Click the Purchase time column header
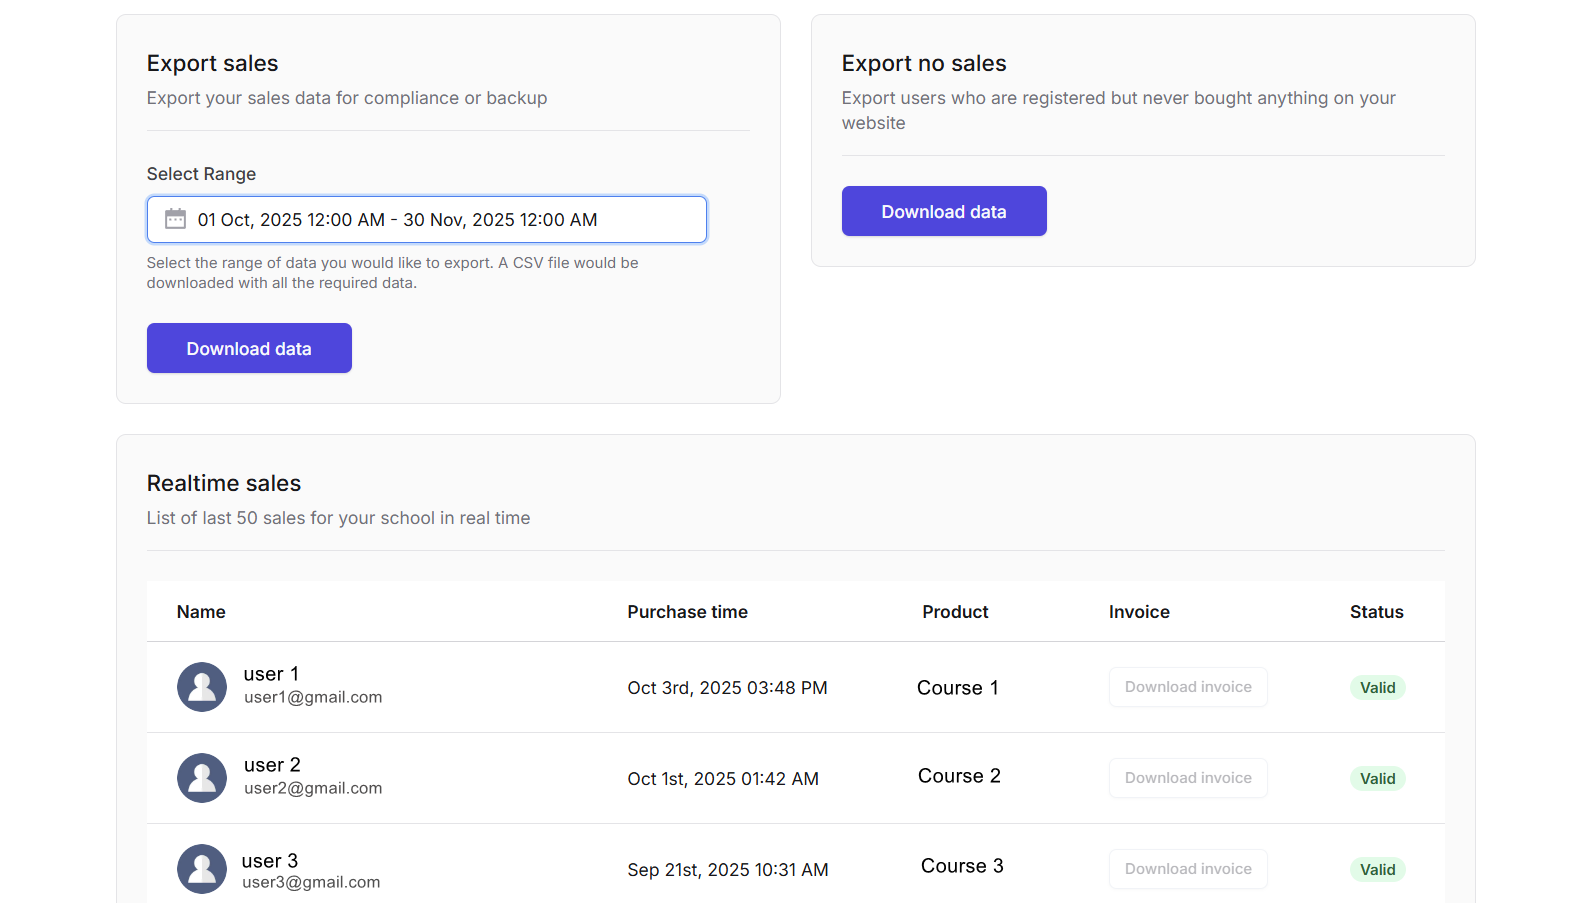 (687, 612)
